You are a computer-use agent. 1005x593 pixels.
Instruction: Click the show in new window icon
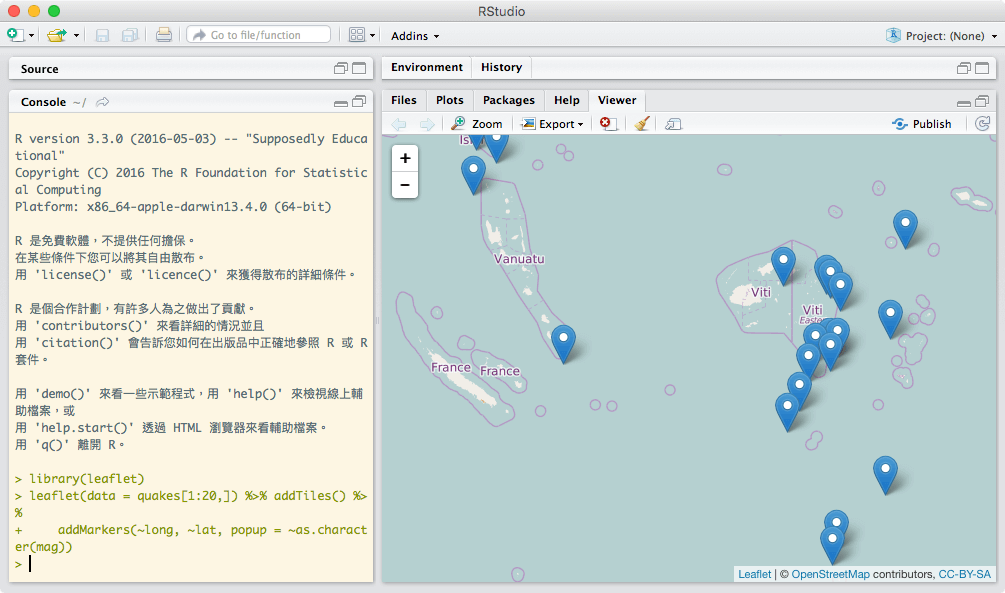[x=673, y=124]
